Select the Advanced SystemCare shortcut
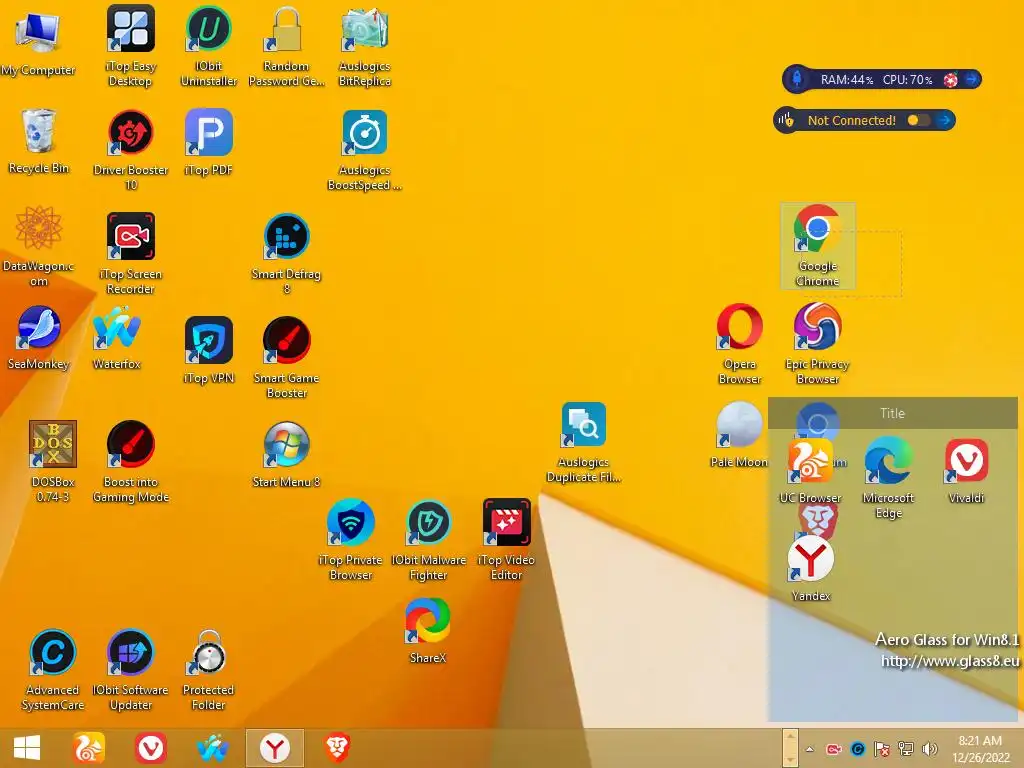 pos(53,670)
